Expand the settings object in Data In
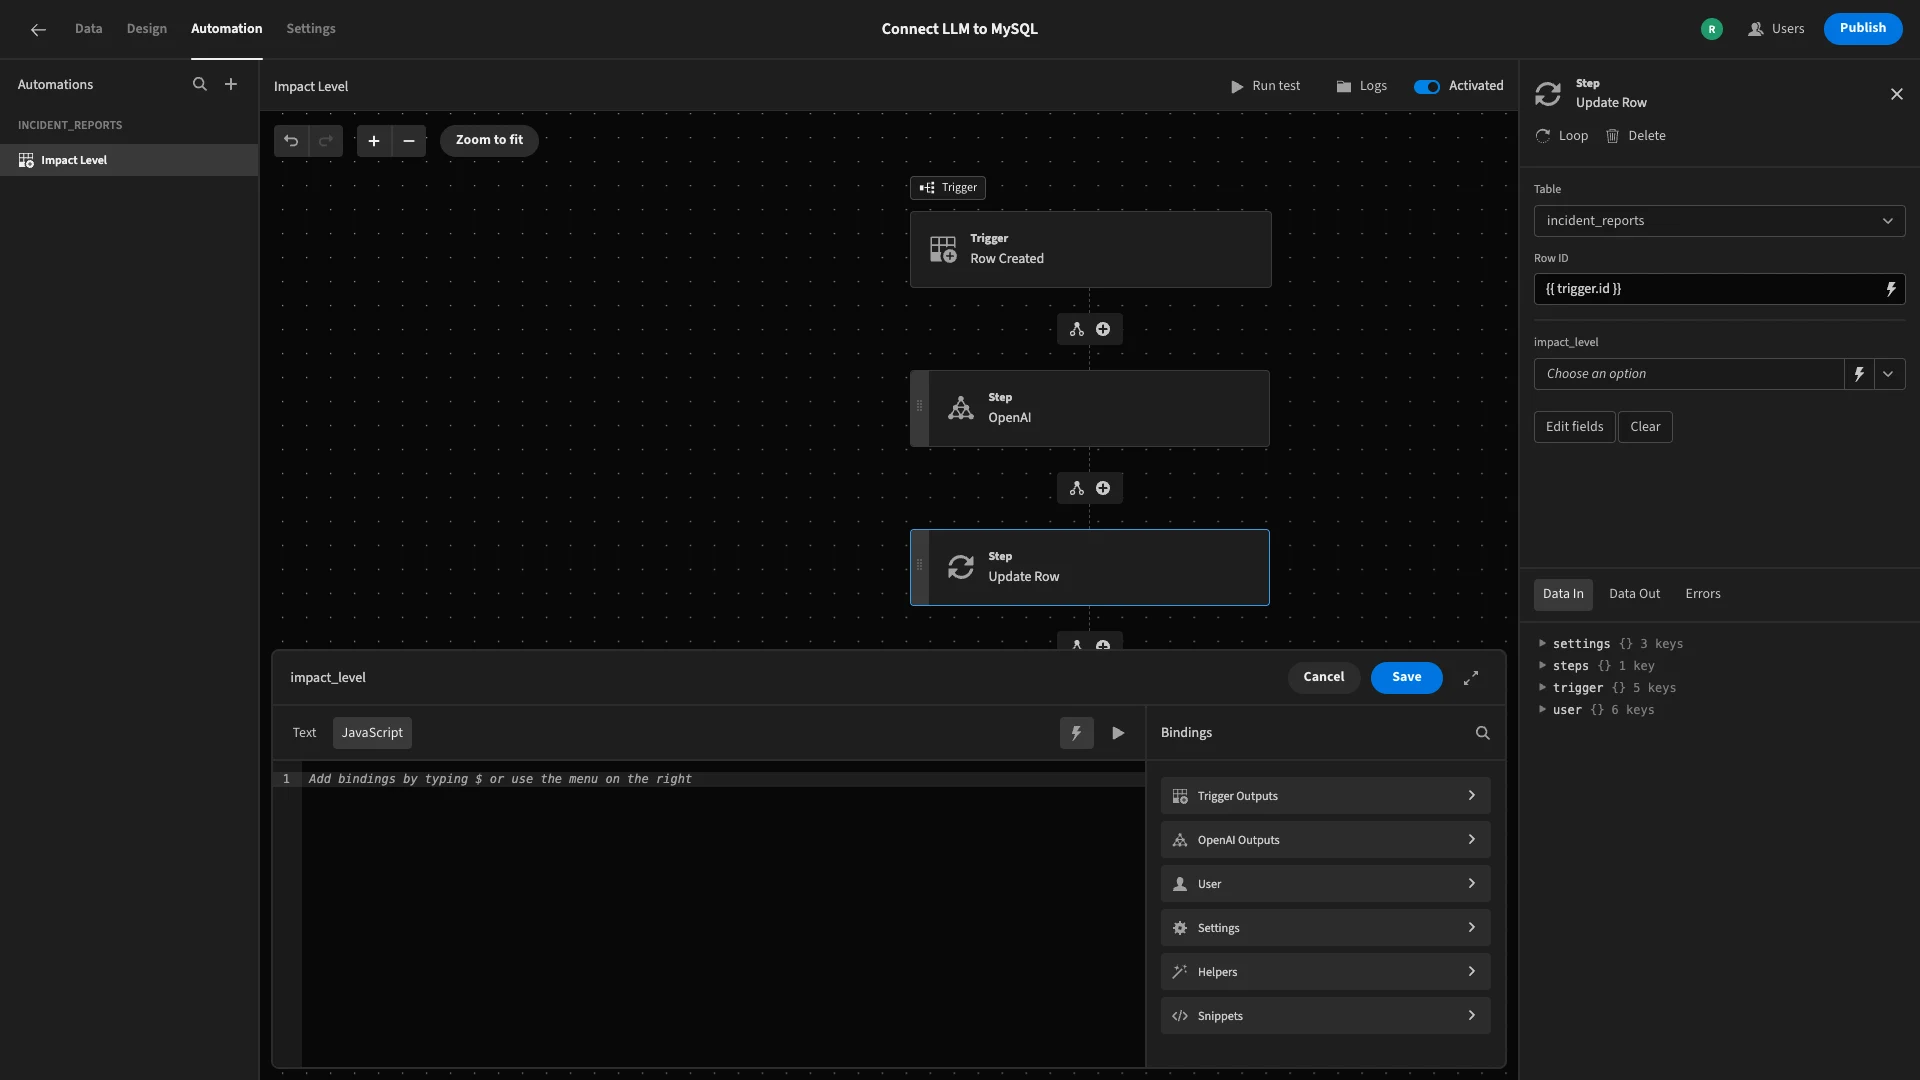 coord(1543,643)
